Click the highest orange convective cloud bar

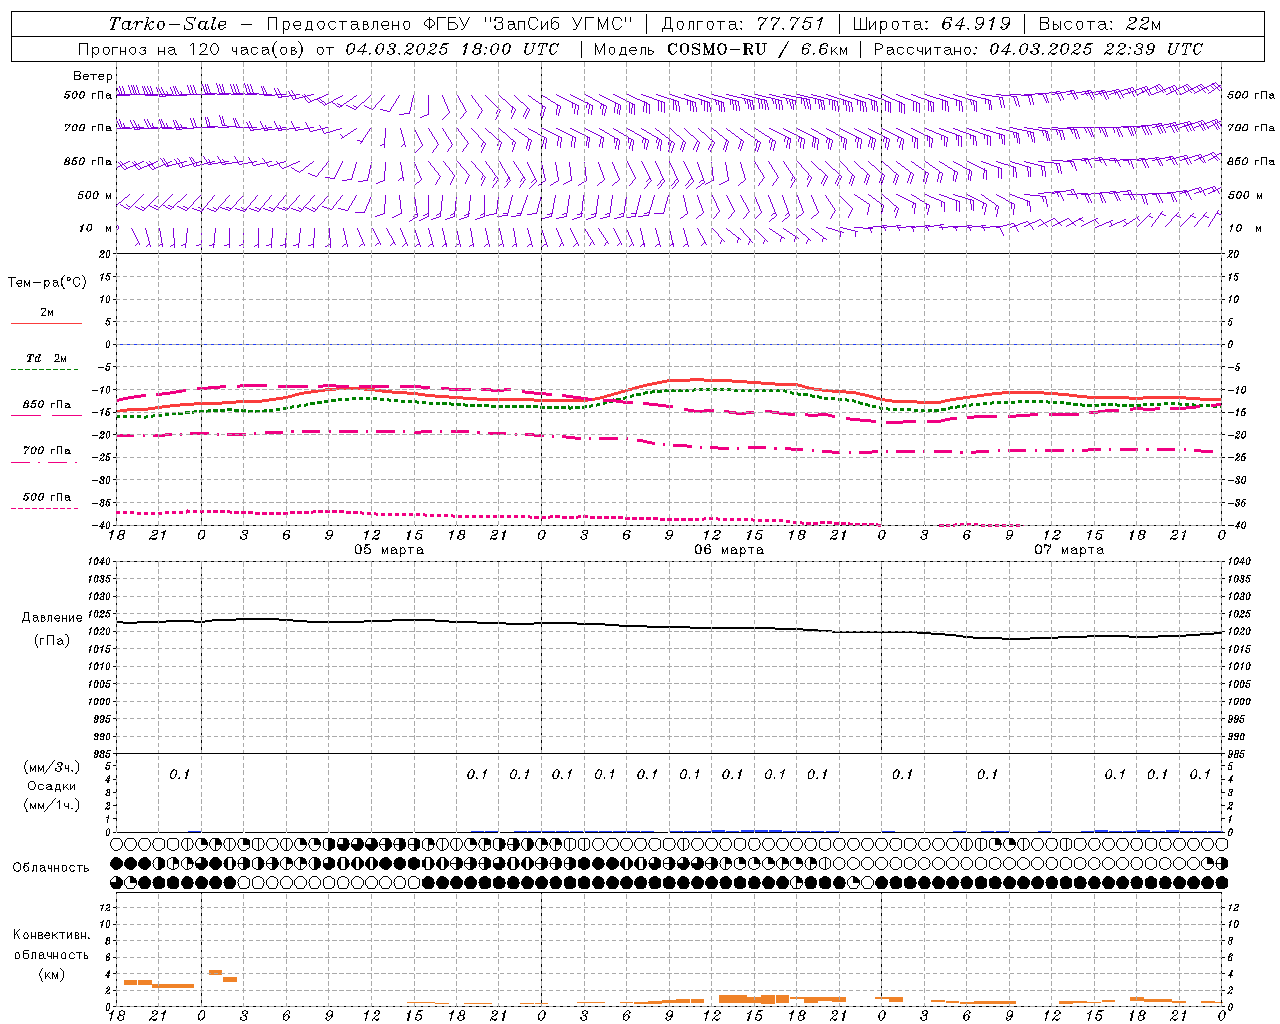[215, 972]
